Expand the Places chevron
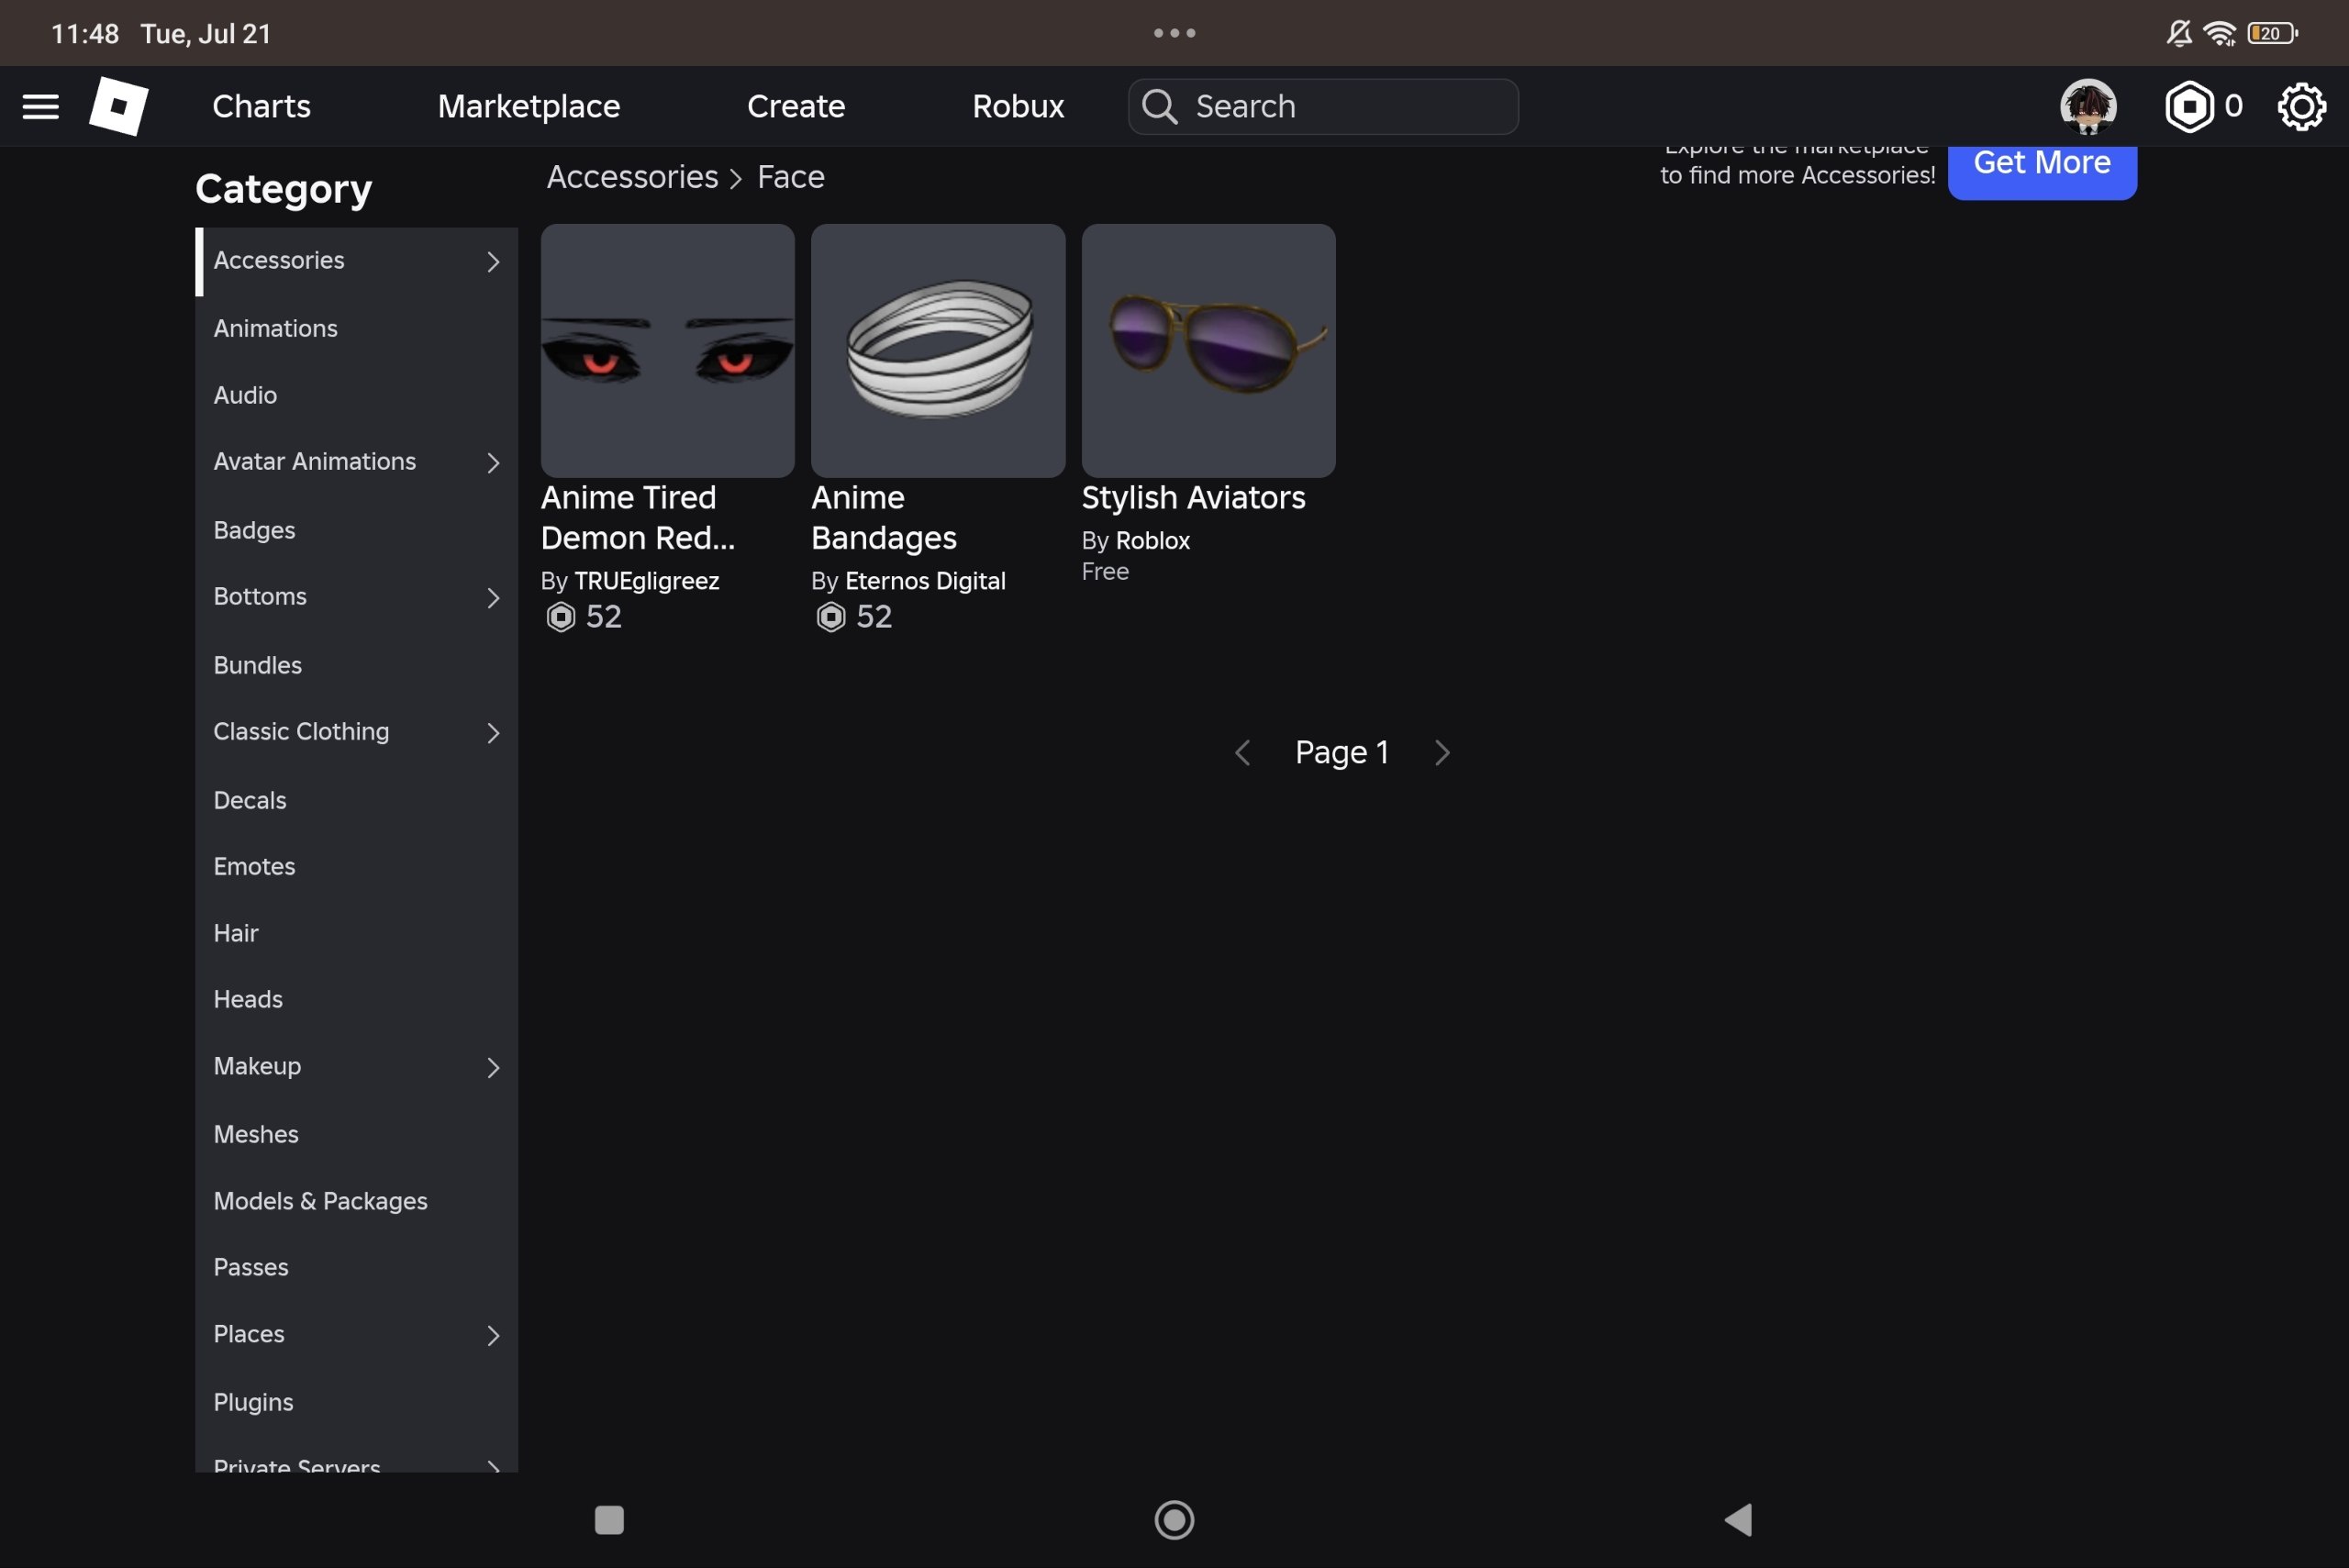Screen dimensions: 2349x1568 (493, 1336)
